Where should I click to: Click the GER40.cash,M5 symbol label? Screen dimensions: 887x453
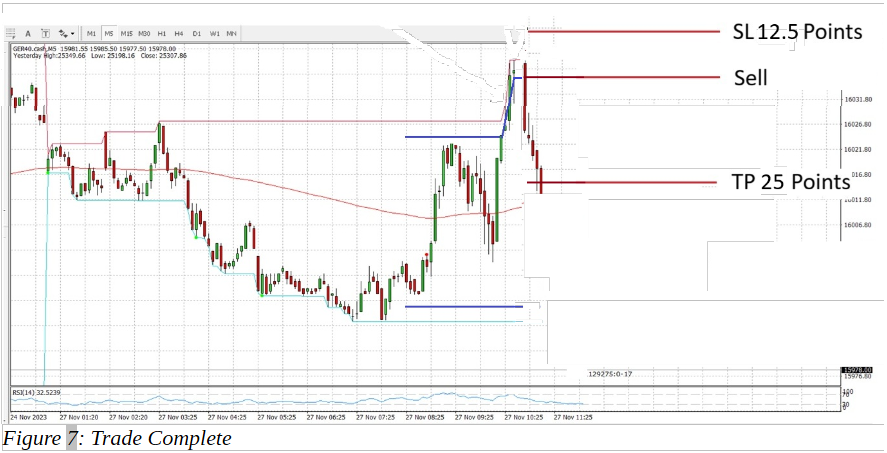tap(35, 49)
